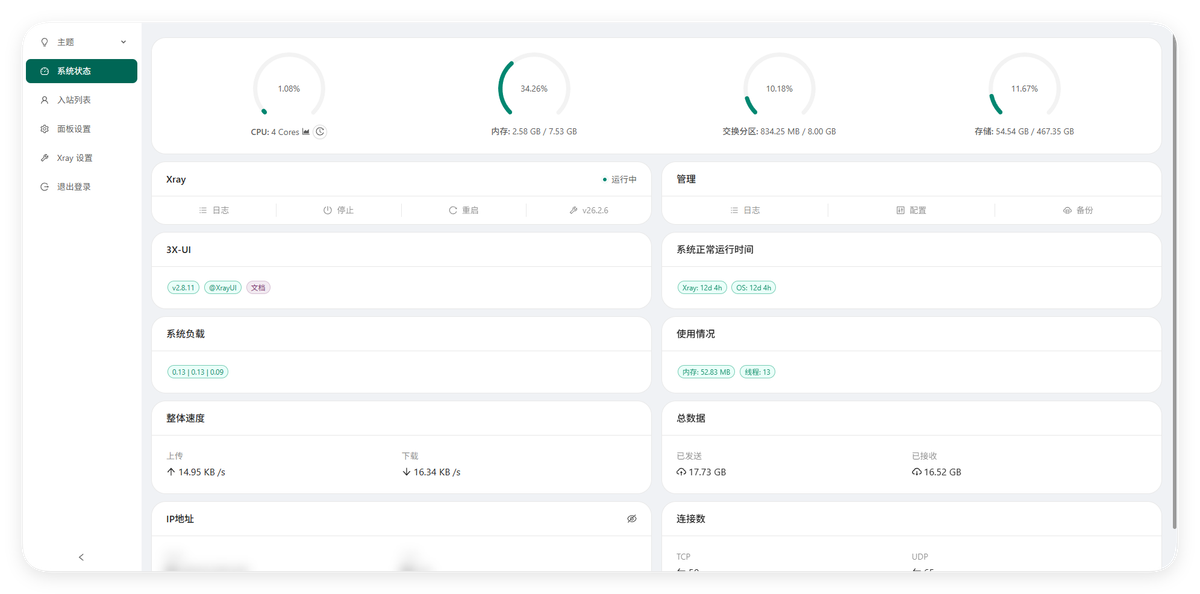This screenshot has width=1200, height=594.
Task: Open the @XrayUI tag link
Action: [223, 287]
